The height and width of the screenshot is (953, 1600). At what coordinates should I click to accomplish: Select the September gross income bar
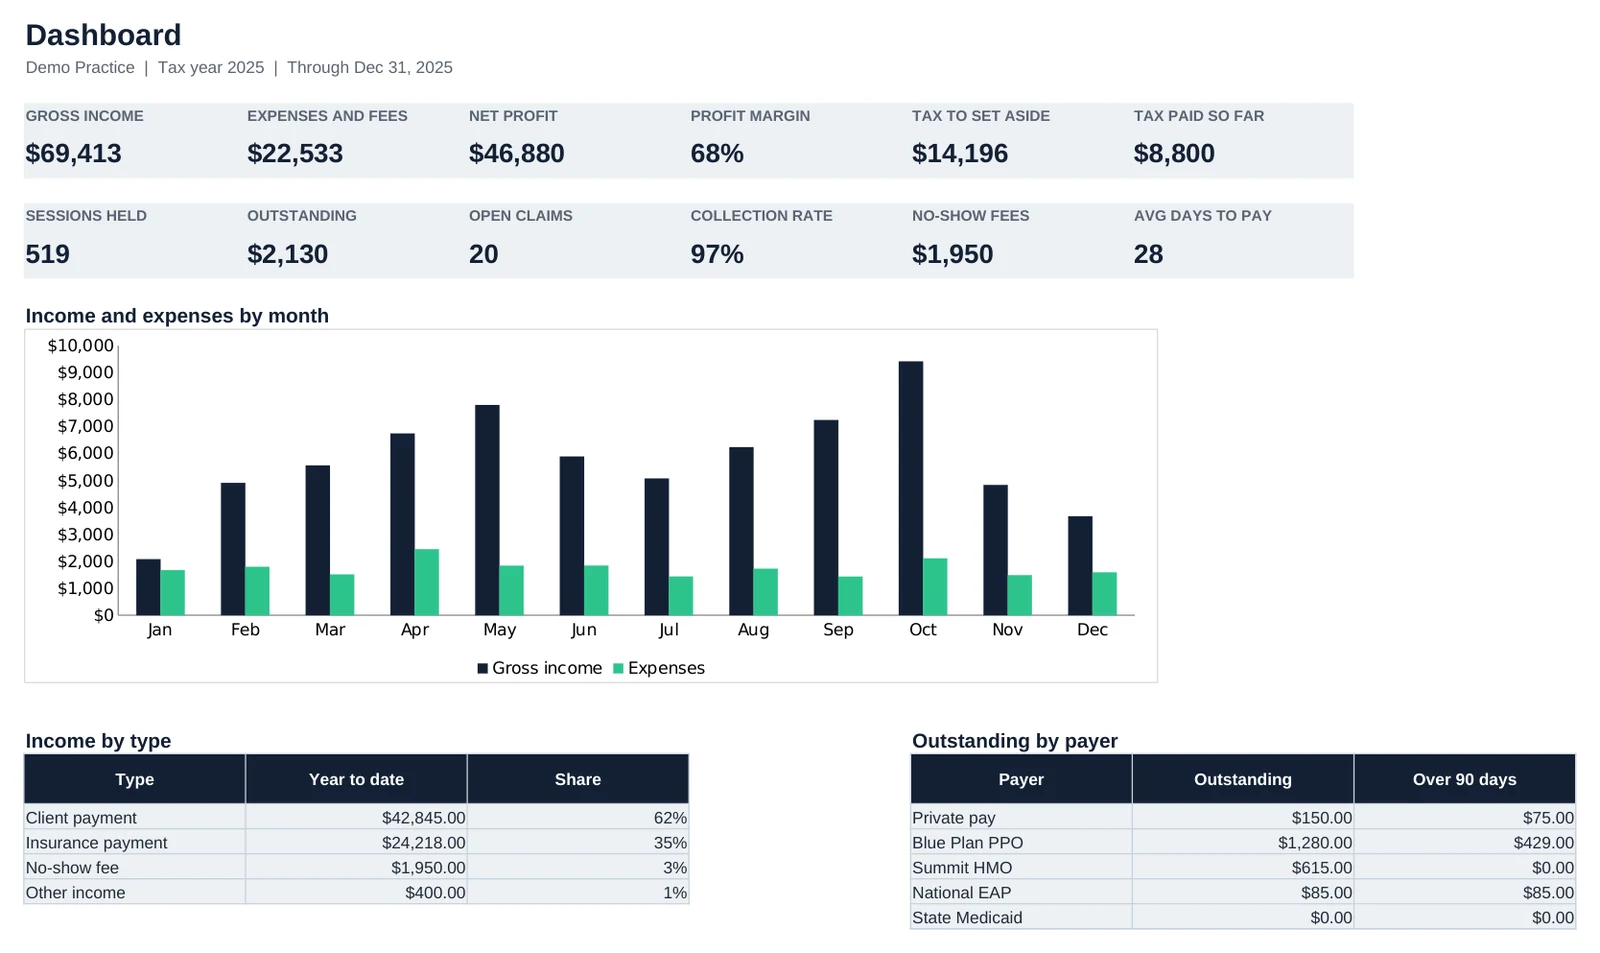[x=826, y=517]
